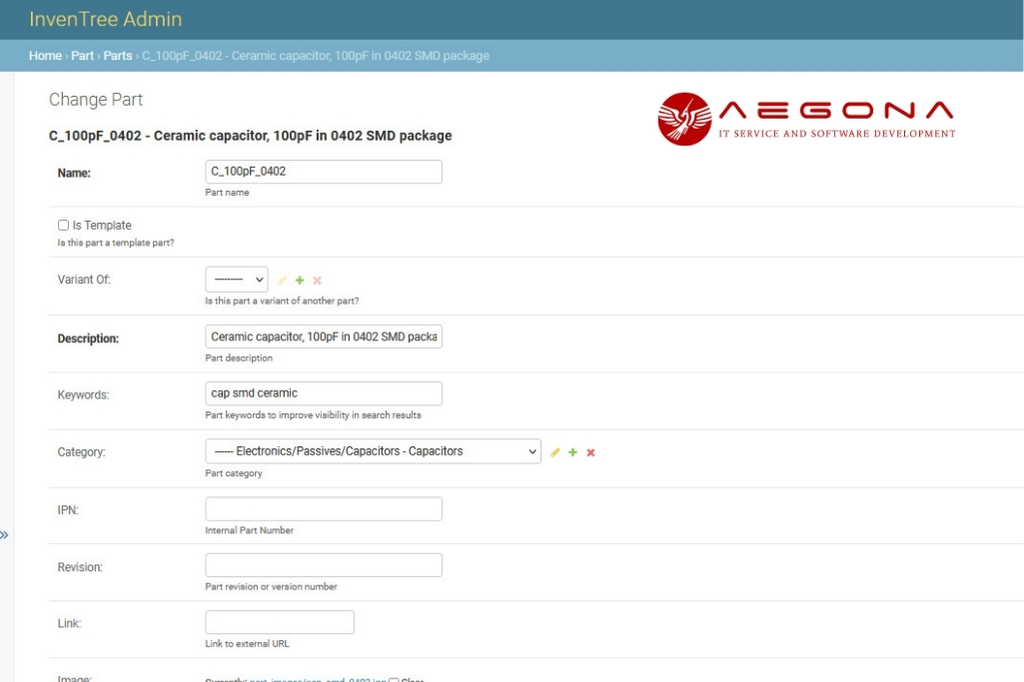Focus the Name input field
The width and height of the screenshot is (1024, 682).
pyautogui.click(x=324, y=172)
